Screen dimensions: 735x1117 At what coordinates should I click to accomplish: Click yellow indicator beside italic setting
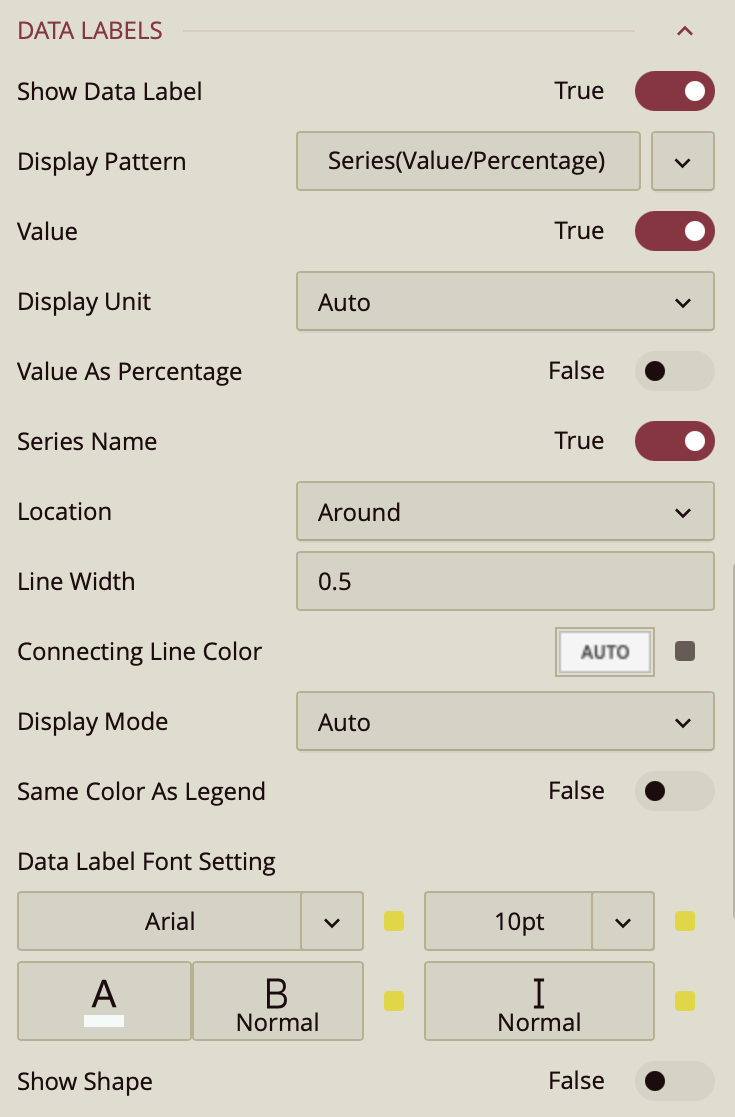pos(685,1001)
